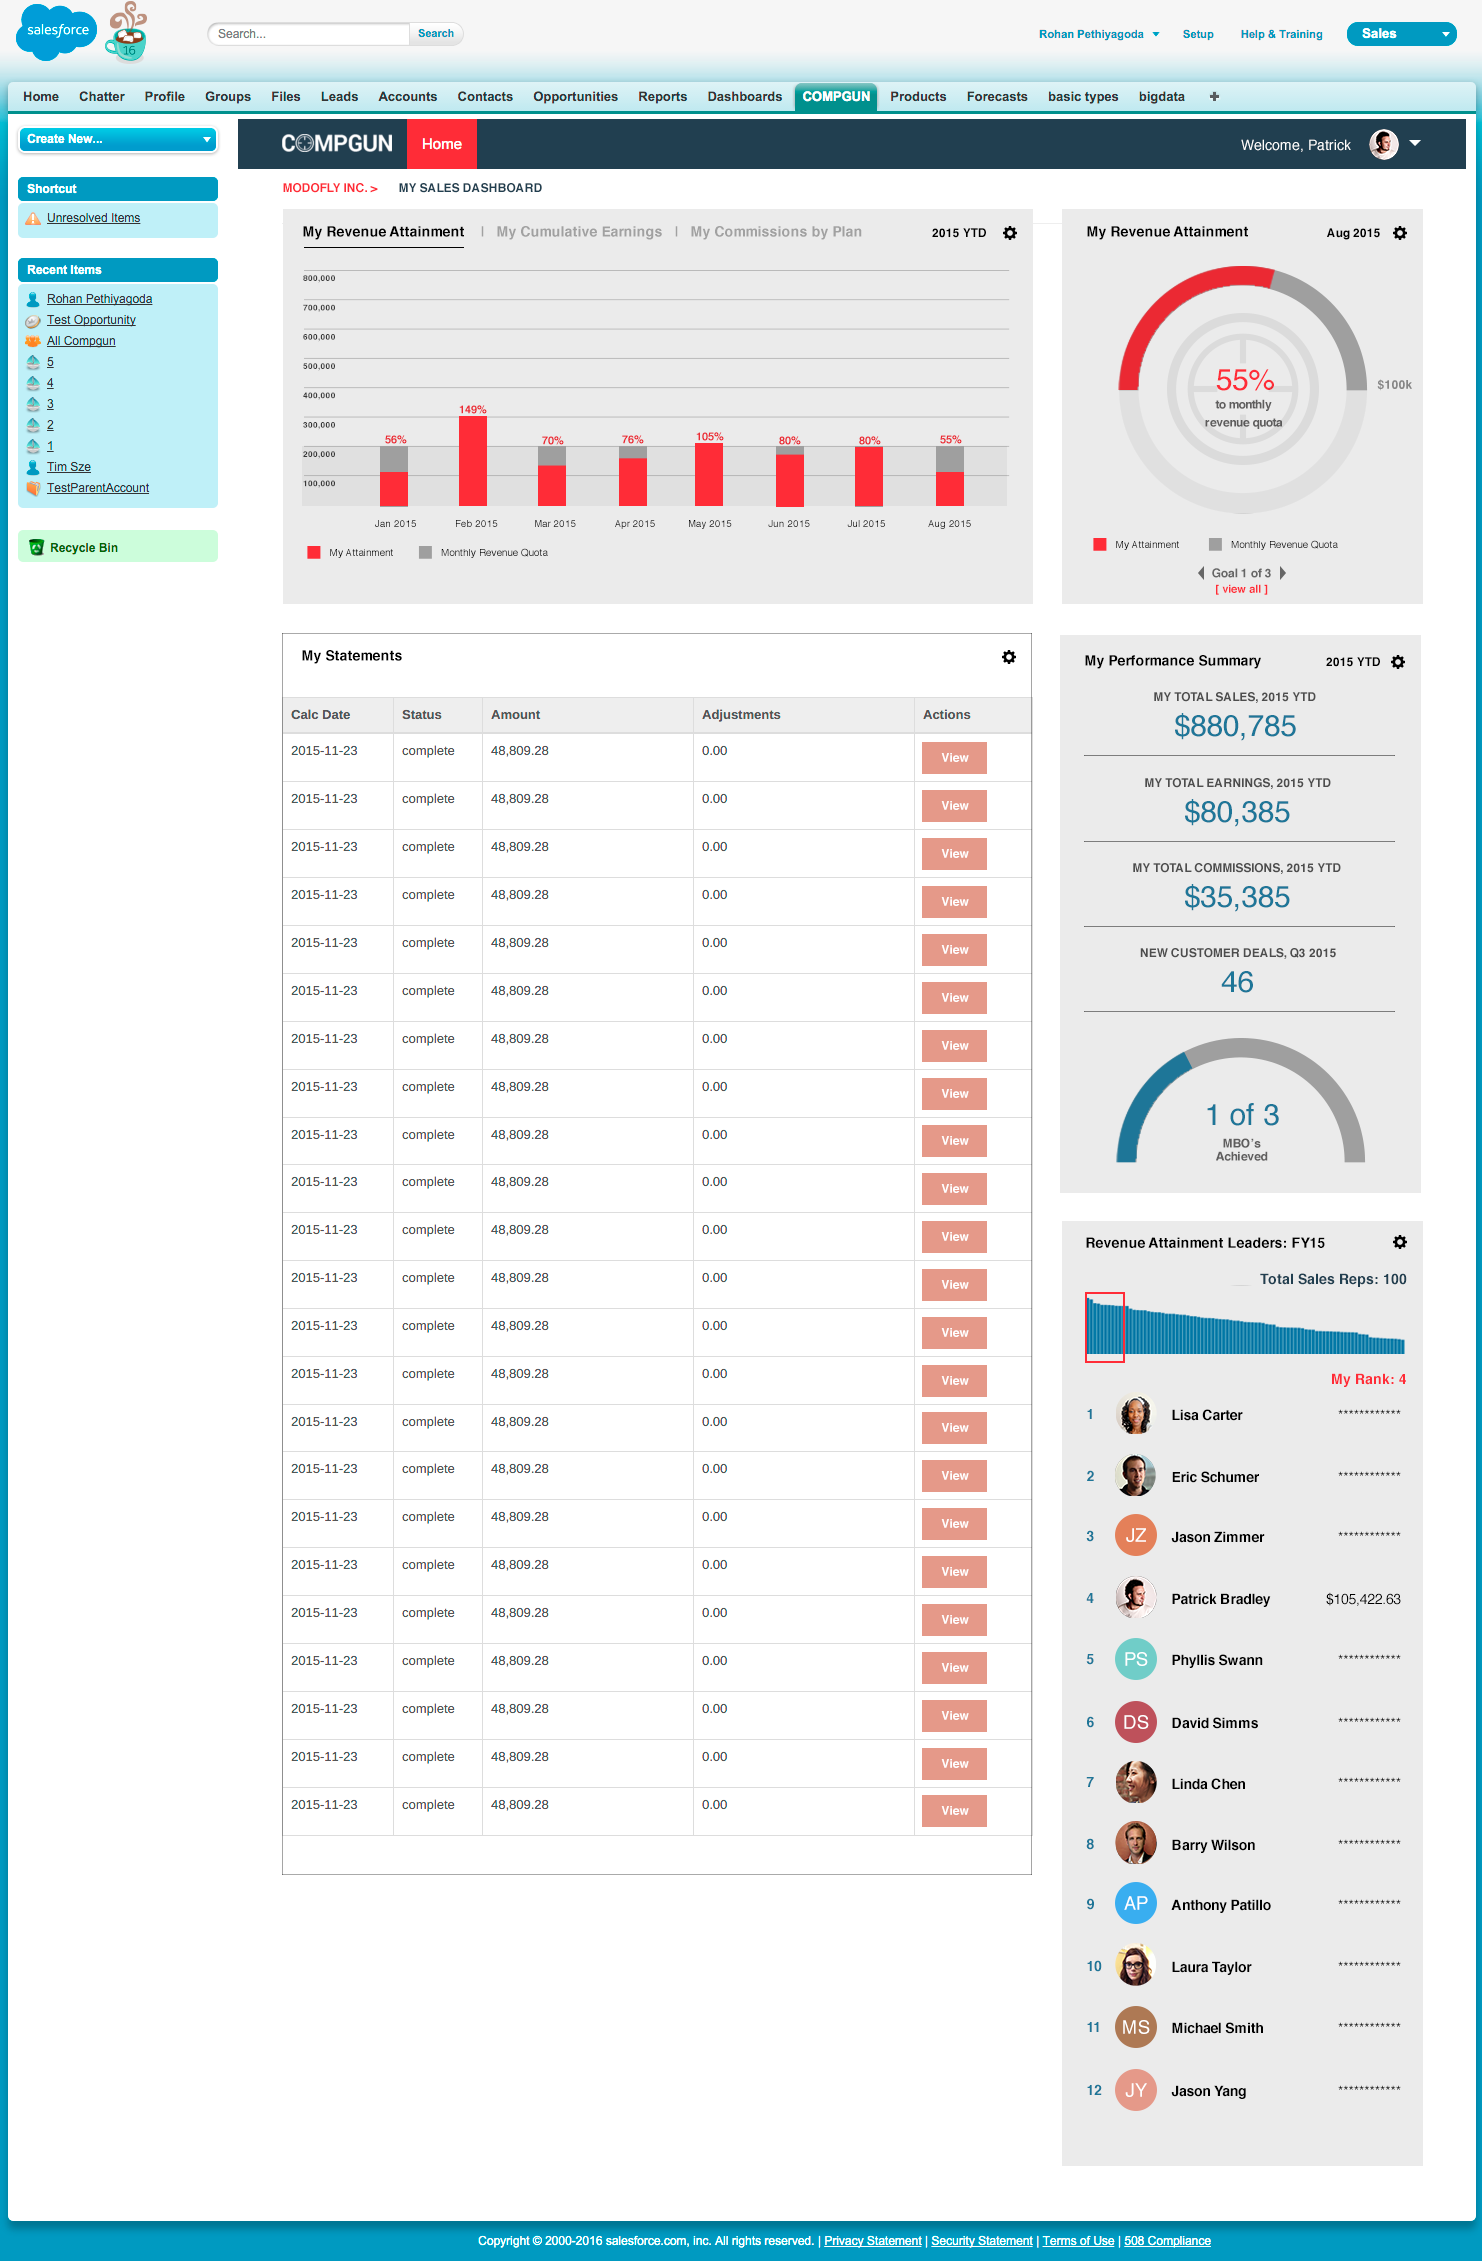The height and width of the screenshot is (2262, 1482).
Task: Open TestParentAccount recent item
Action: (97, 488)
